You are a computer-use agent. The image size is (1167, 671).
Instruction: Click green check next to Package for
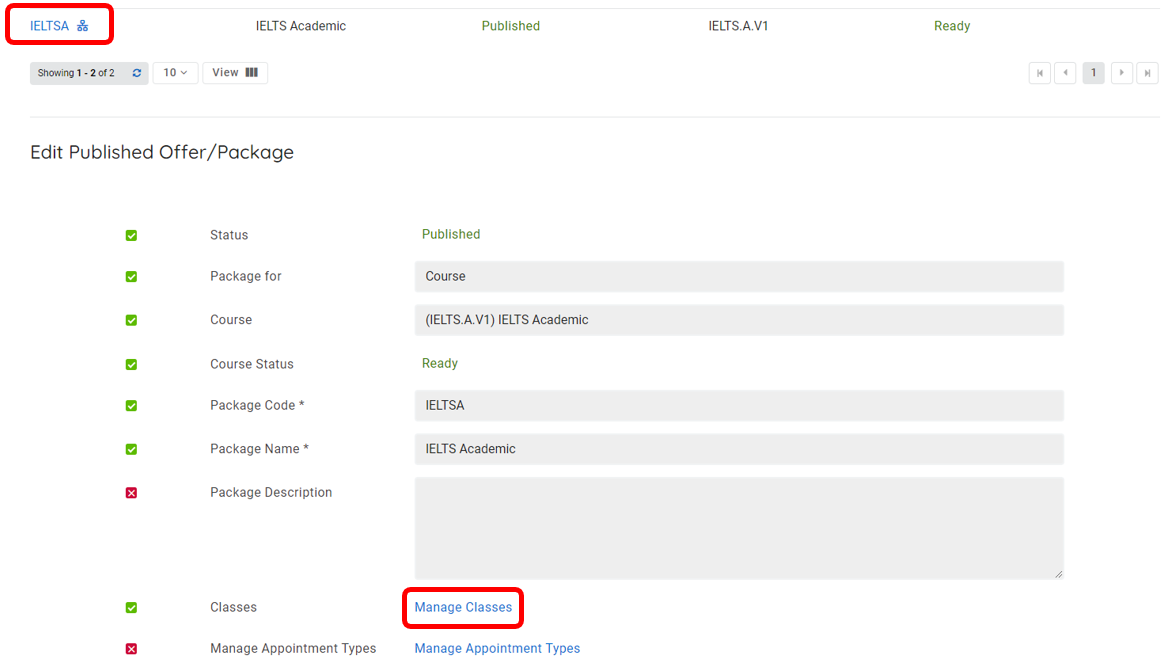click(x=131, y=277)
